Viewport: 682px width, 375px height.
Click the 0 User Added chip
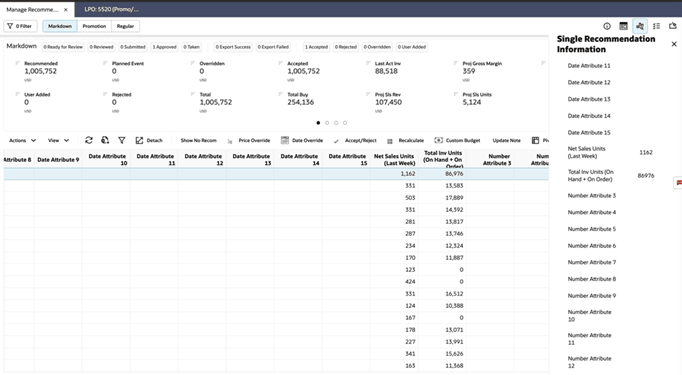(412, 47)
